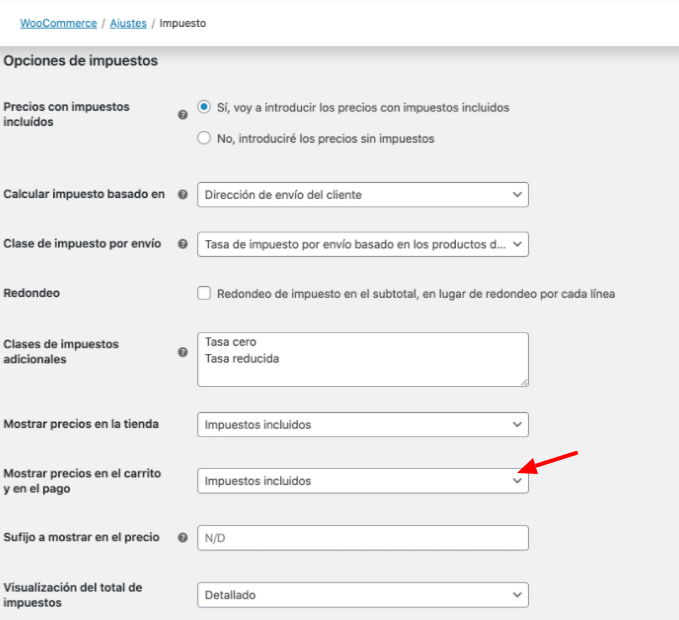Screen dimensions: 679x620
Task: Grab the textarea resize handle corner
Action: (x=524, y=382)
